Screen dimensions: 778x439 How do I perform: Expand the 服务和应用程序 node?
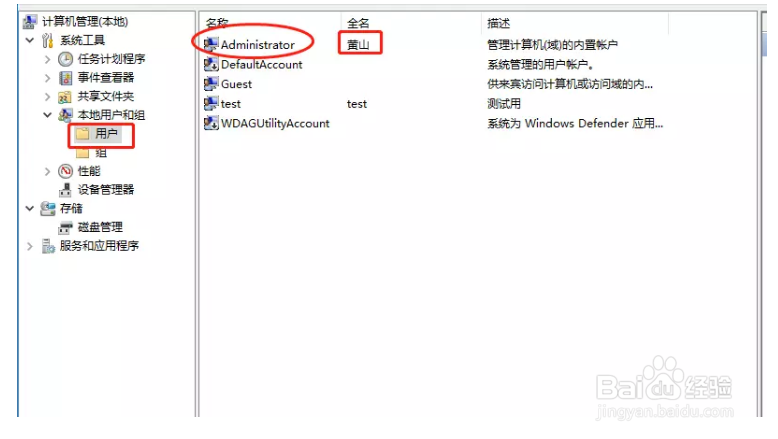pyautogui.click(x=30, y=246)
